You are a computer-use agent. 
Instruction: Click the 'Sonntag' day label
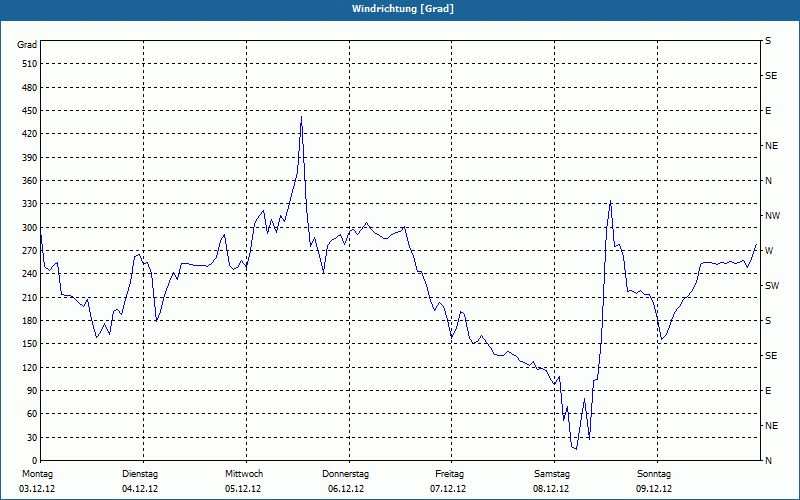coord(654,474)
